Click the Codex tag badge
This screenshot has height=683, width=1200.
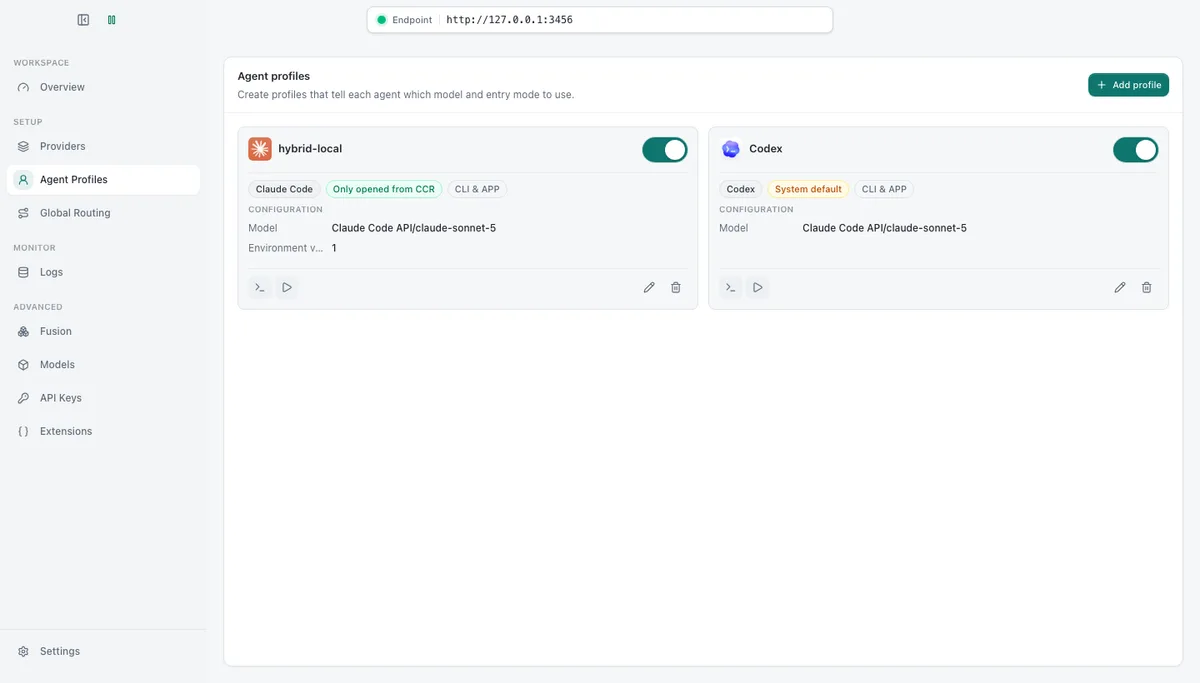[x=741, y=189]
